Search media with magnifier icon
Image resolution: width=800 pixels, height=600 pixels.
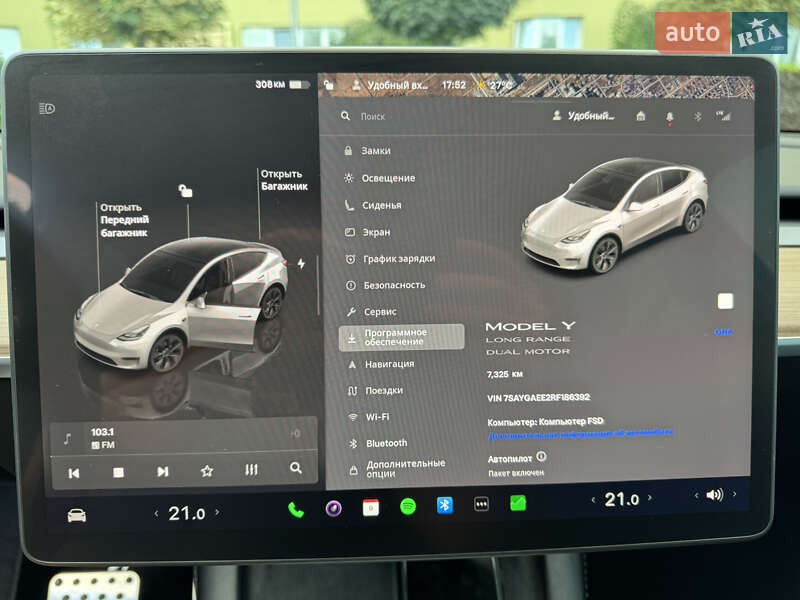click(295, 468)
